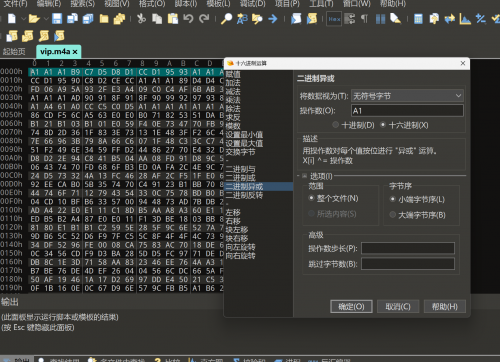Click the highlighter pen toolbar icon

click(396, 19)
